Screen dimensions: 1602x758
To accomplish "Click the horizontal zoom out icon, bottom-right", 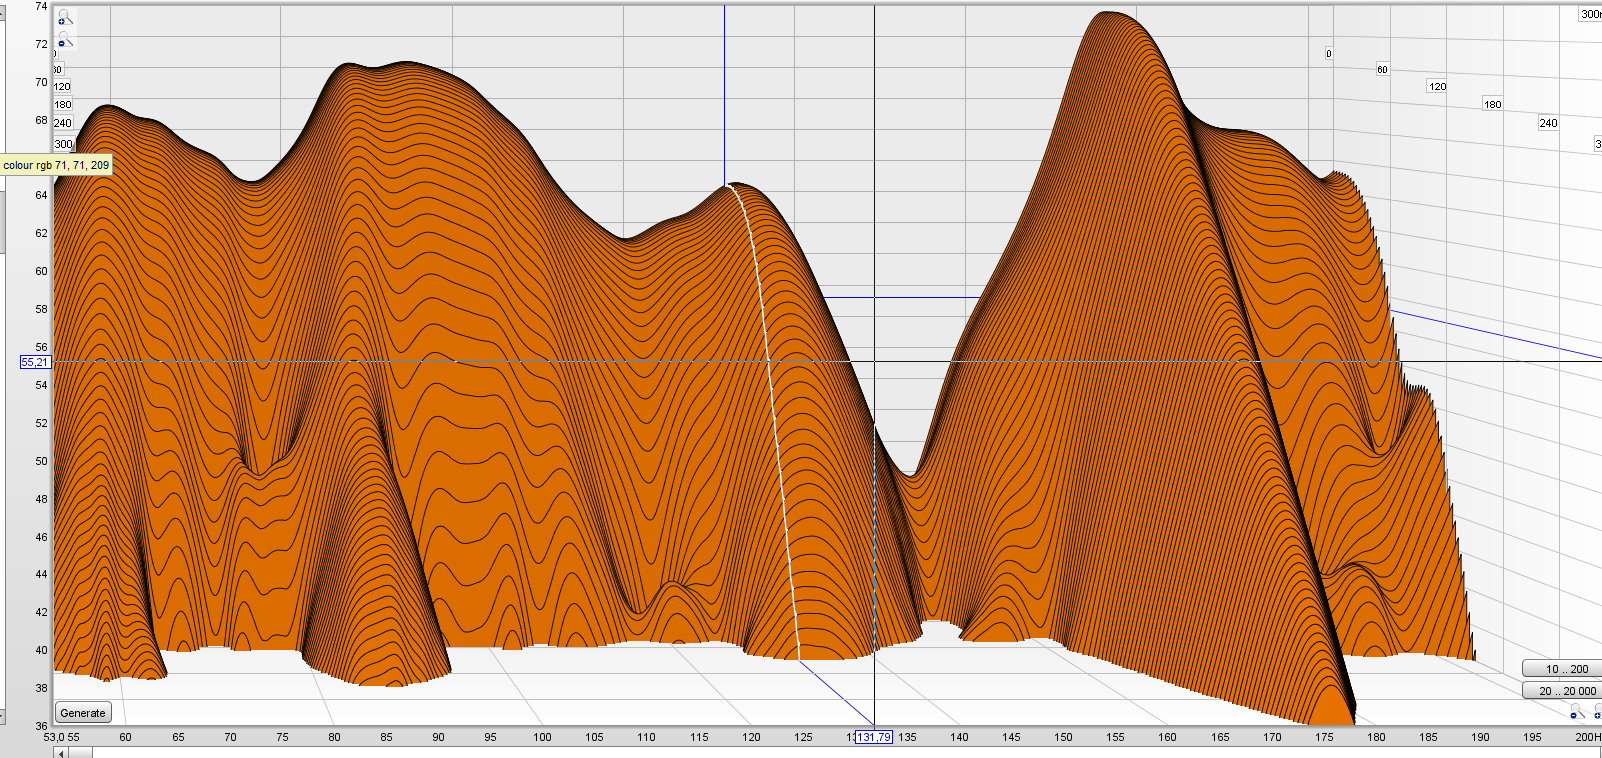I will 1577,711.
